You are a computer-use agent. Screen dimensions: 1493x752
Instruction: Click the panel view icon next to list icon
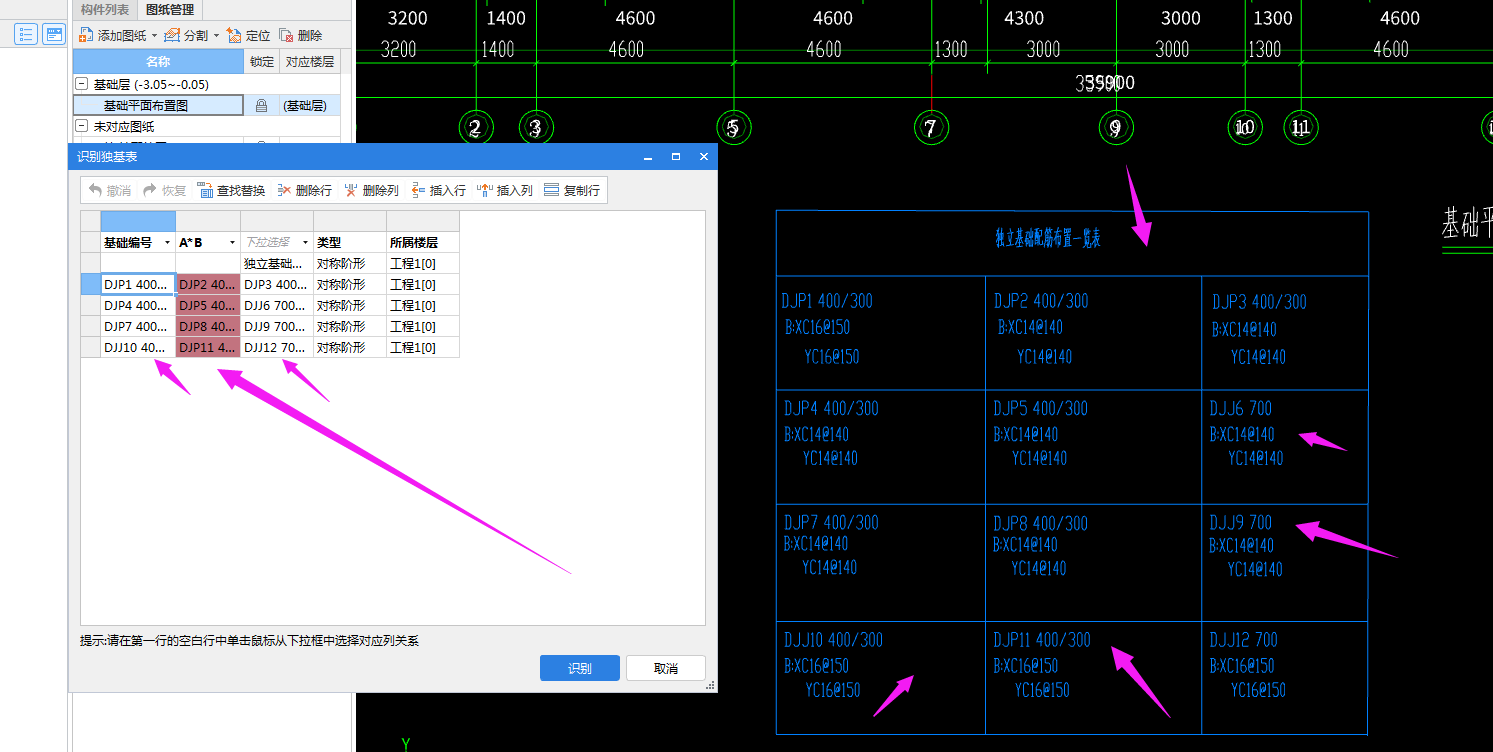[54, 34]
